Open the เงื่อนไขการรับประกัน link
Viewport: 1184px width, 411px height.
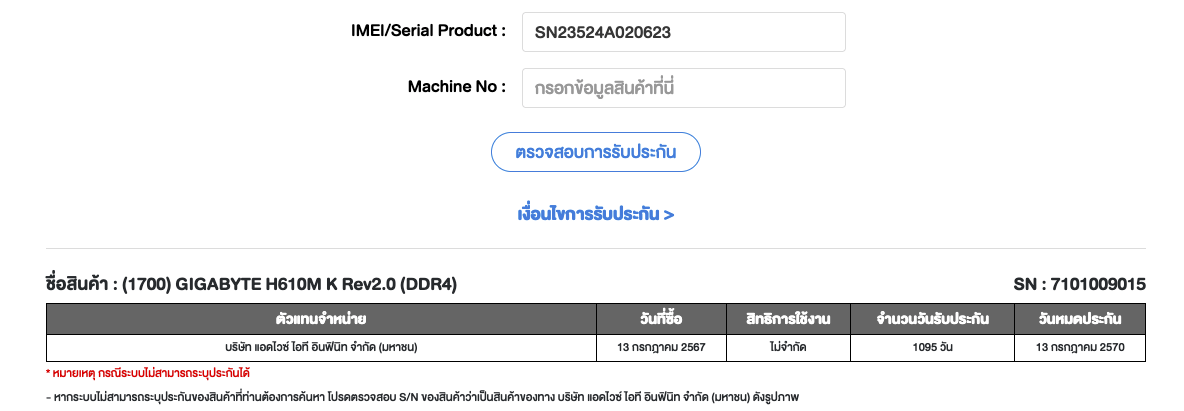(x=595, y=214)
